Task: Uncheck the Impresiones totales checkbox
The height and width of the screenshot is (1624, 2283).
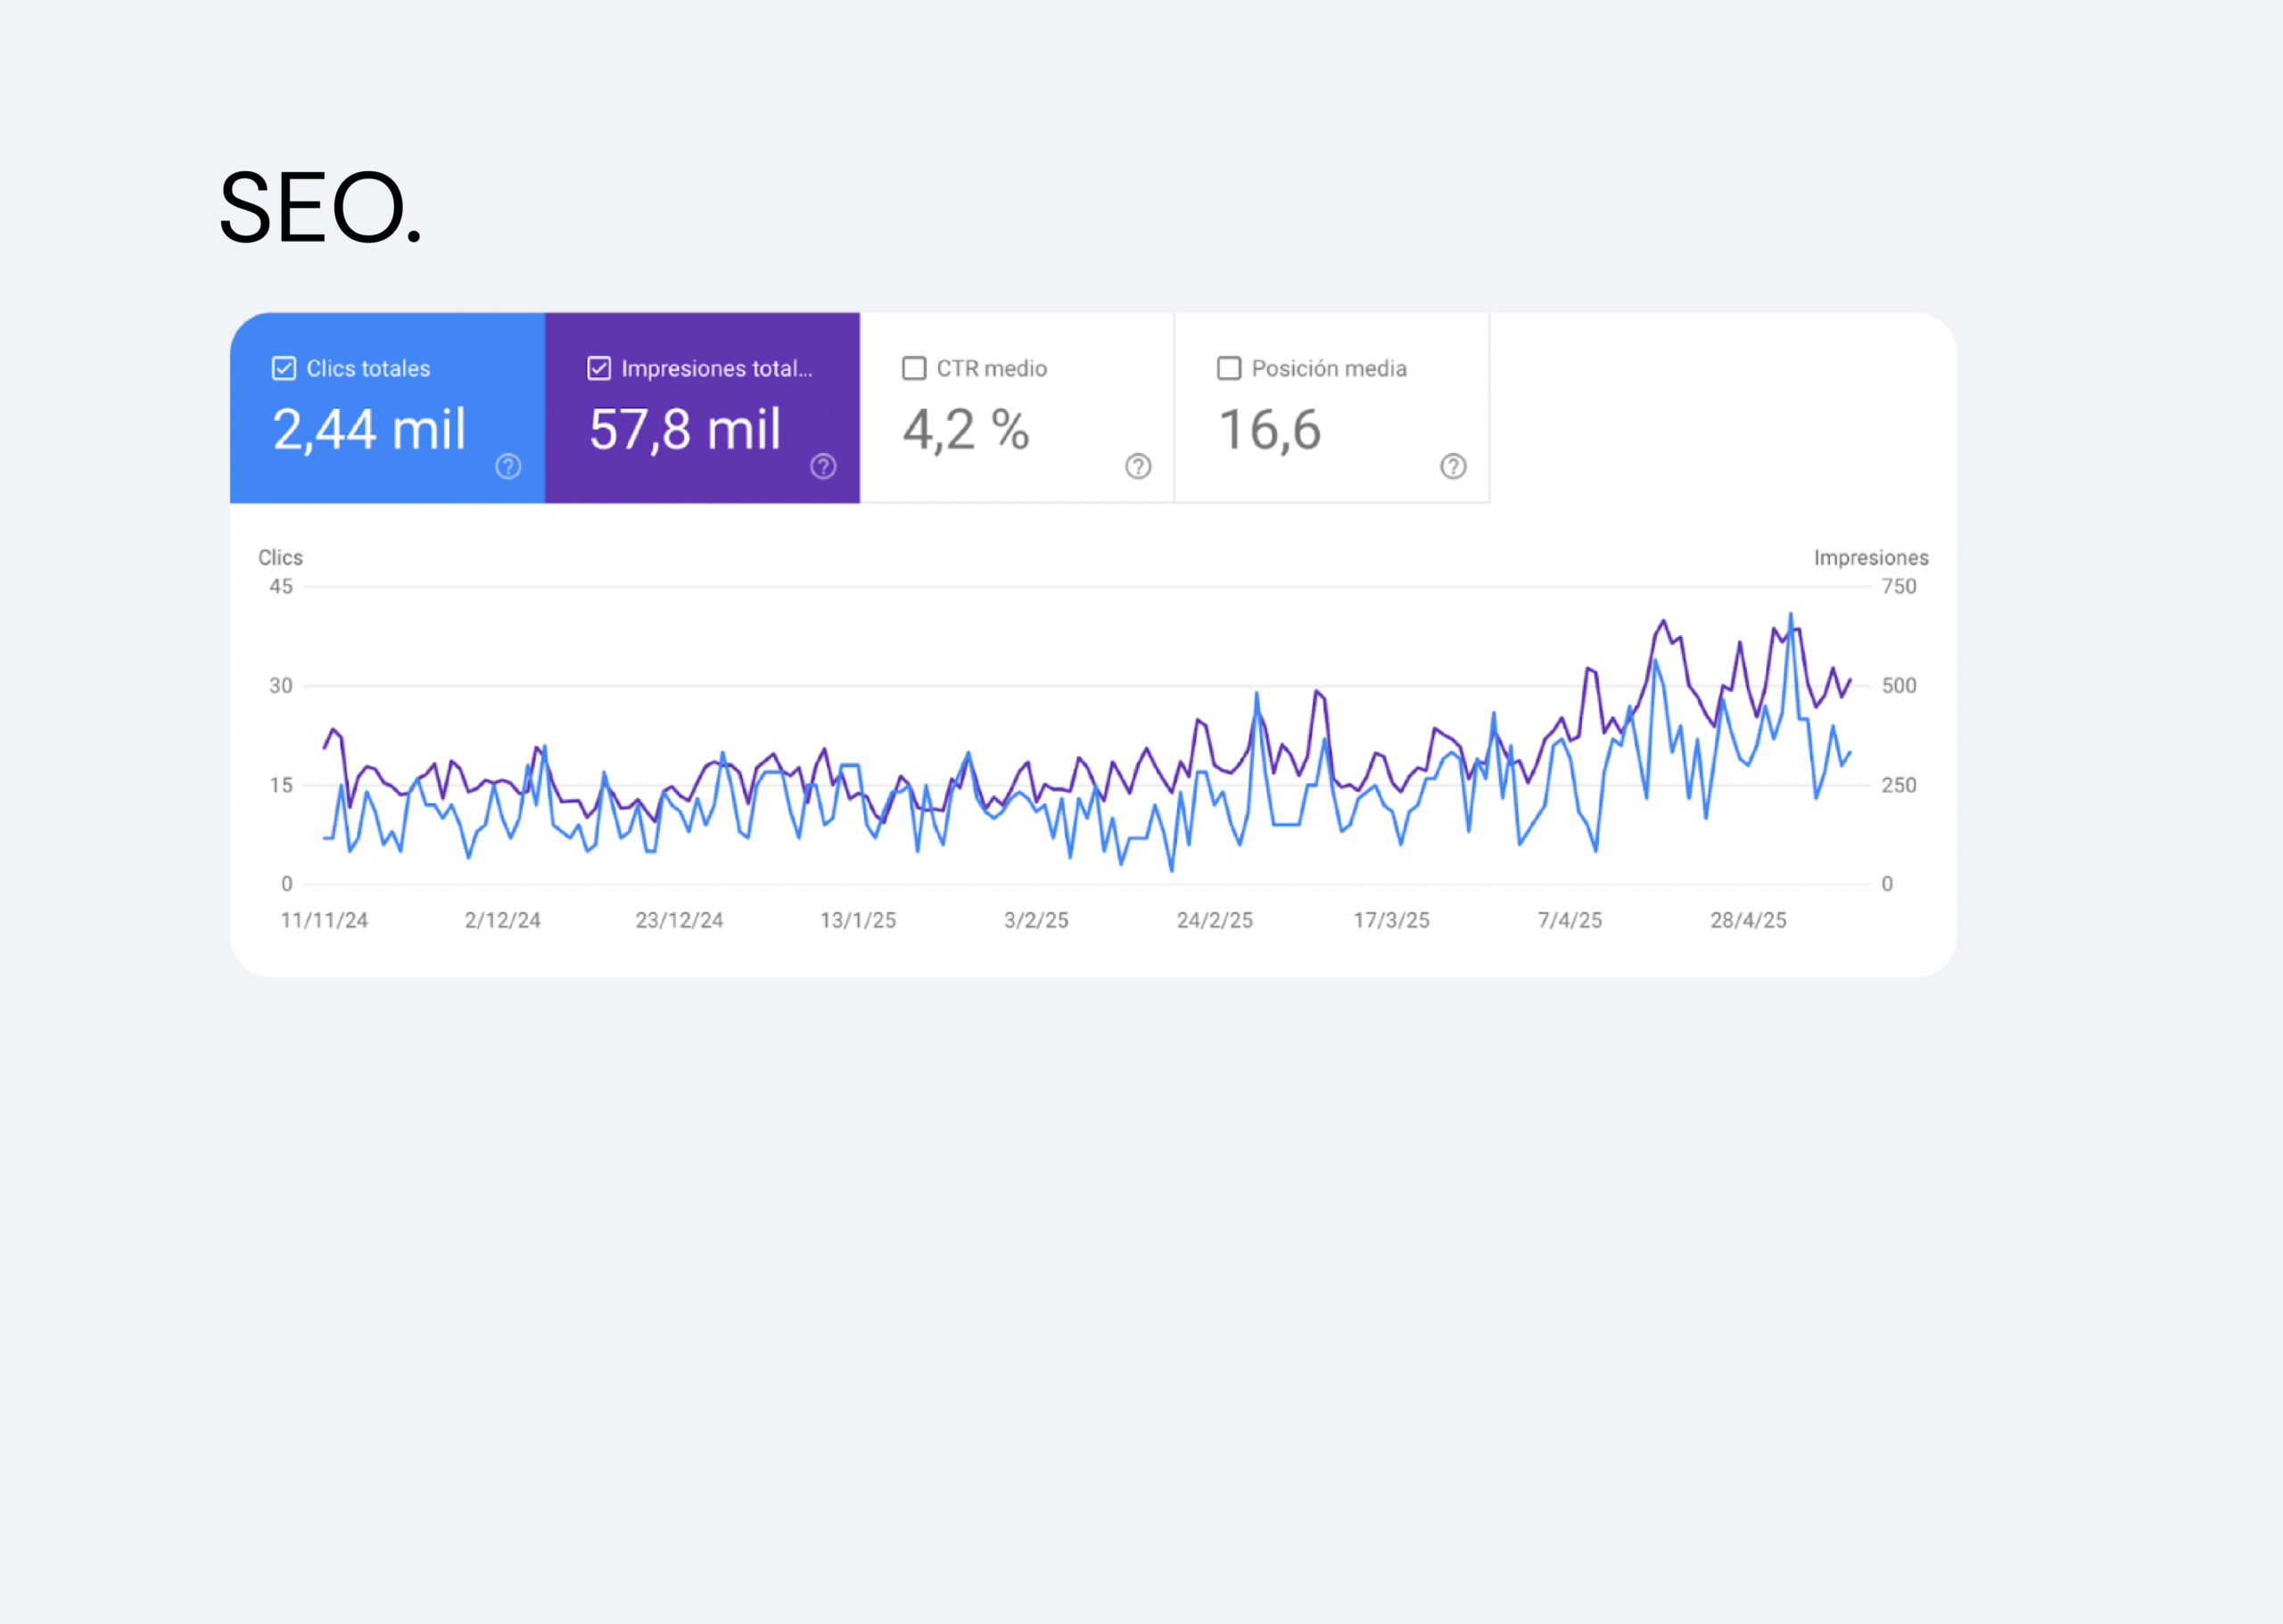Action: point(599,368)
